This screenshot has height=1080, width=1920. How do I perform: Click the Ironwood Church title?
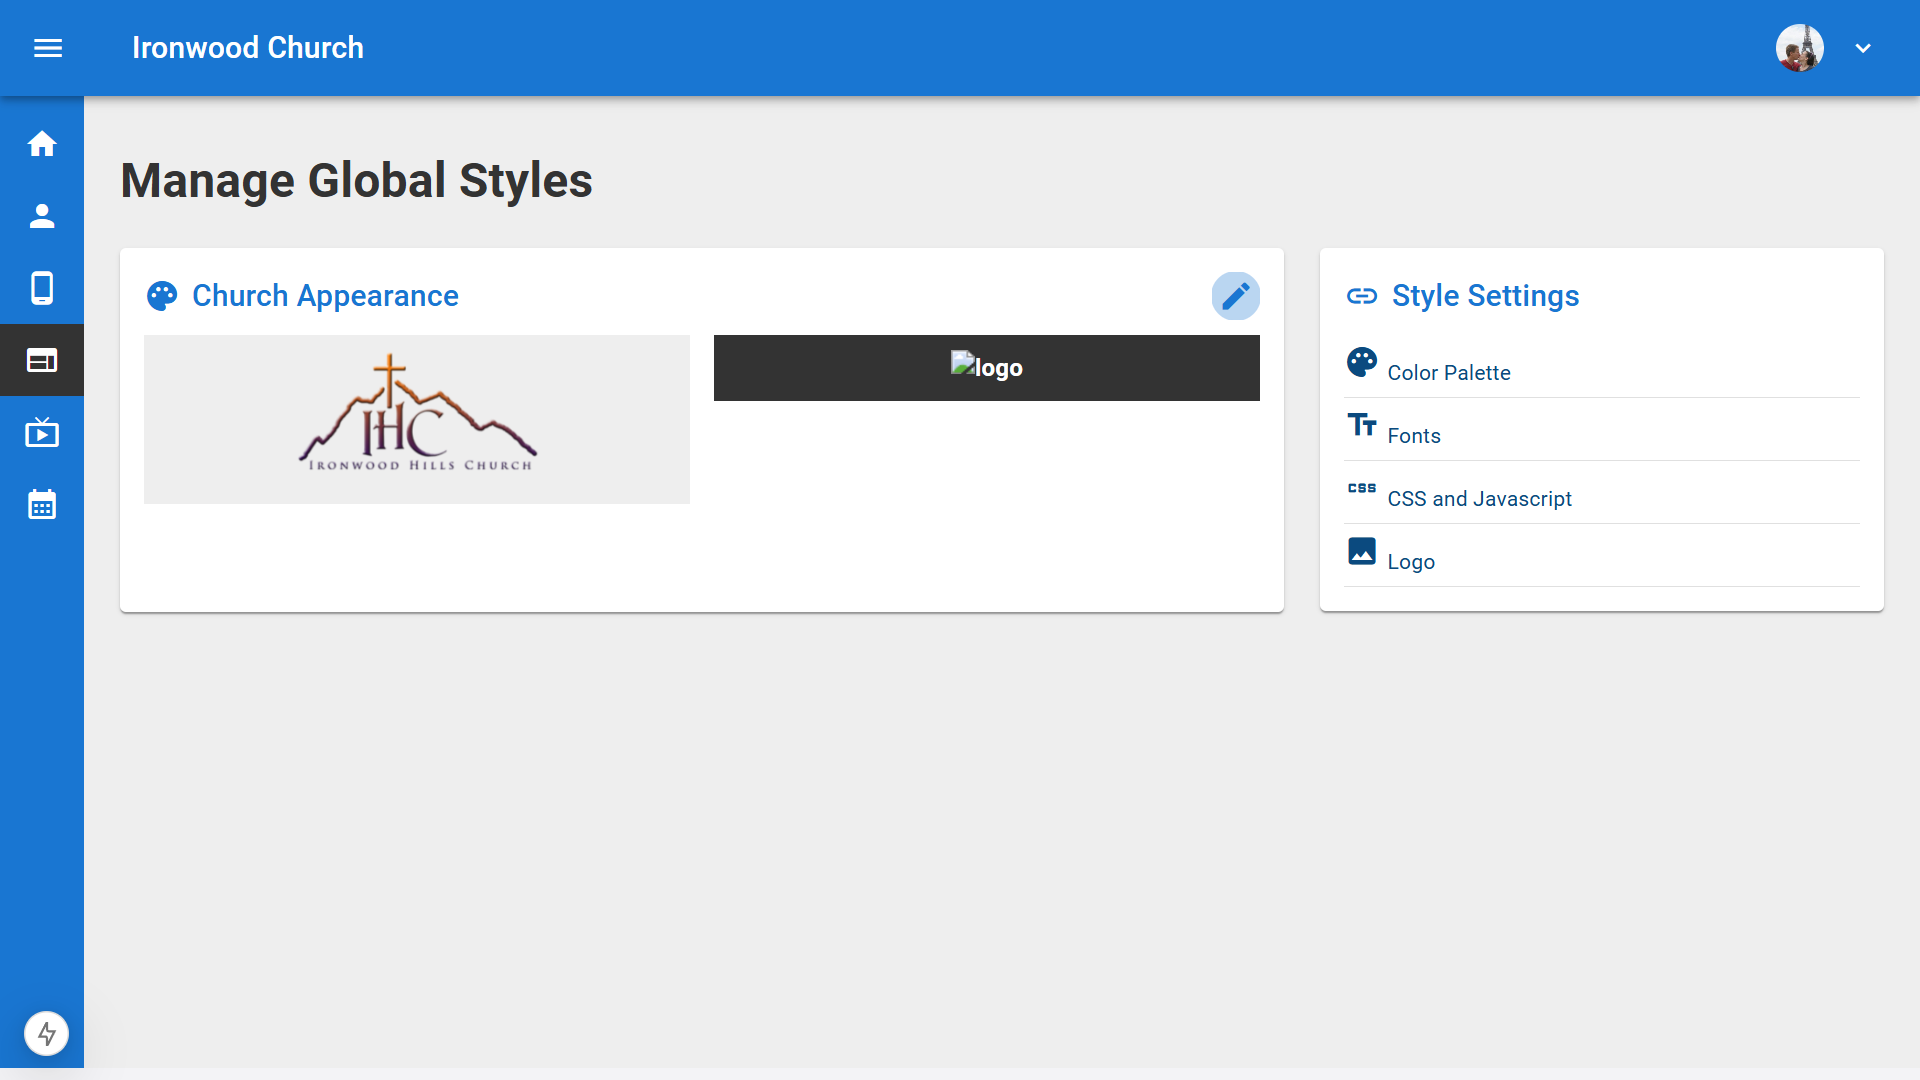point(247,48)
